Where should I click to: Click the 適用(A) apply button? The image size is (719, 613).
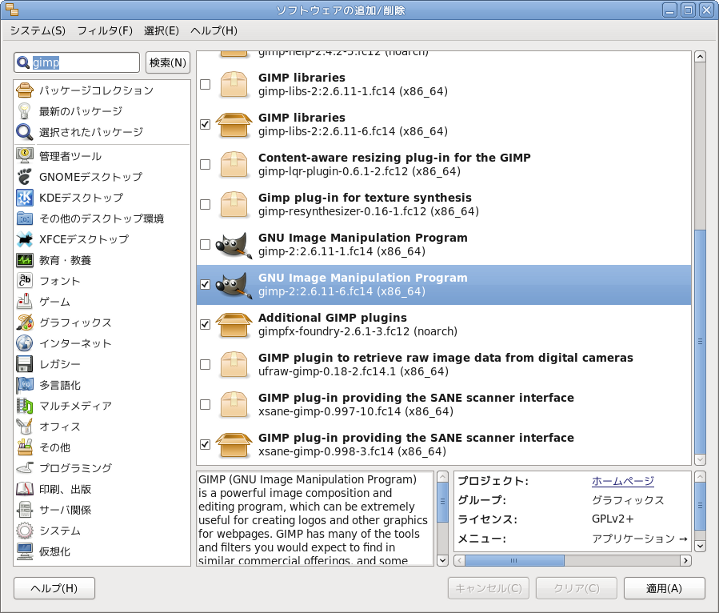pyautogui.click(x=664, y=588)
